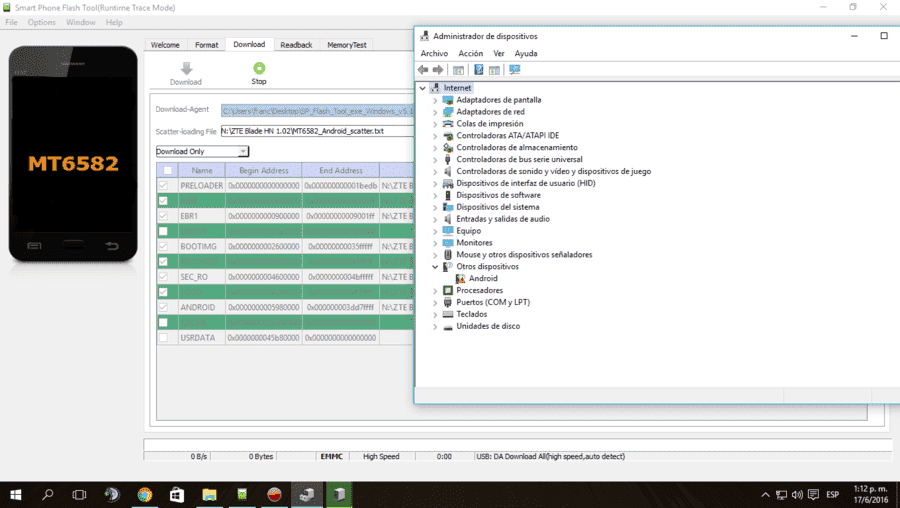Click the help toolbar icon in Device Manager
The width and height of the screenshot is (900, 508).
click(x=479, y=69)
